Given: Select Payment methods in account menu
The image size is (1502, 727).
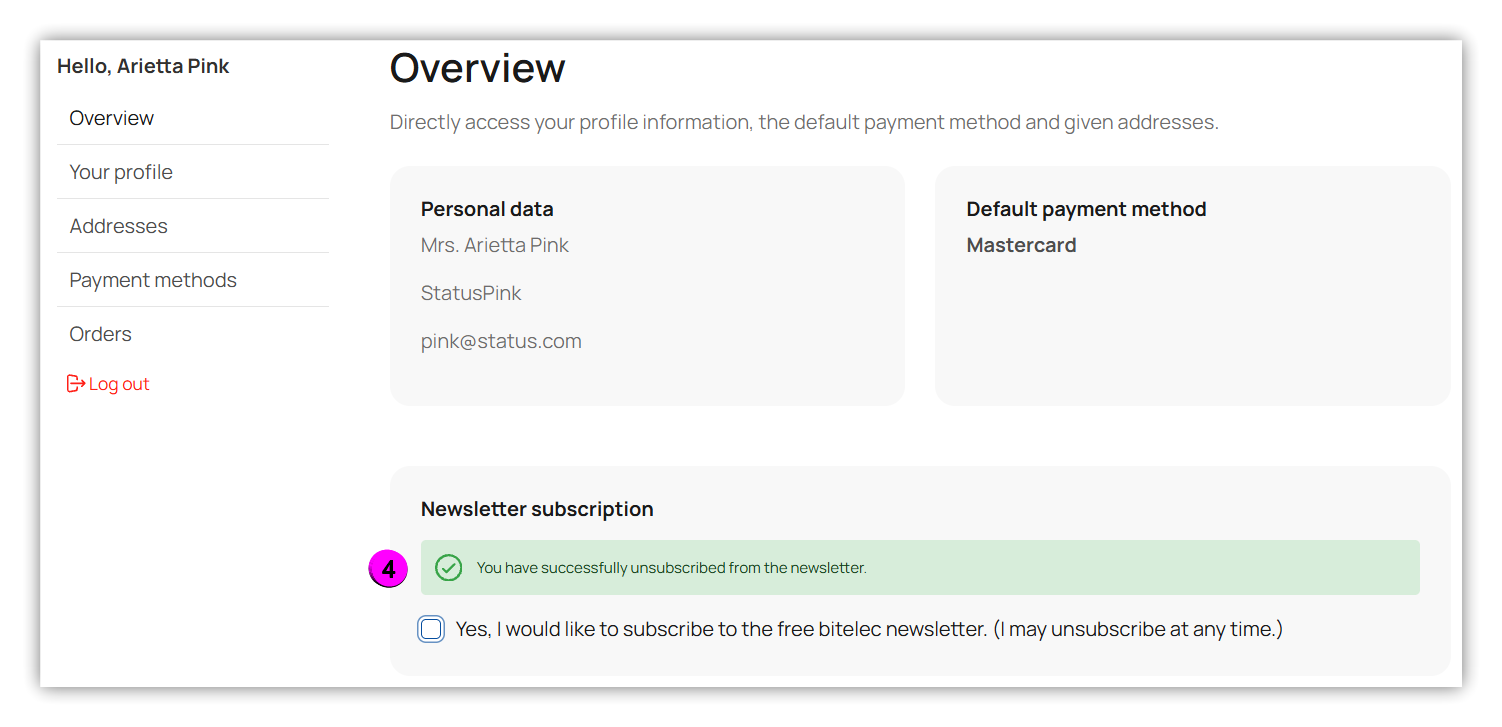Looking at the screenshot, I should coord(153,280).
